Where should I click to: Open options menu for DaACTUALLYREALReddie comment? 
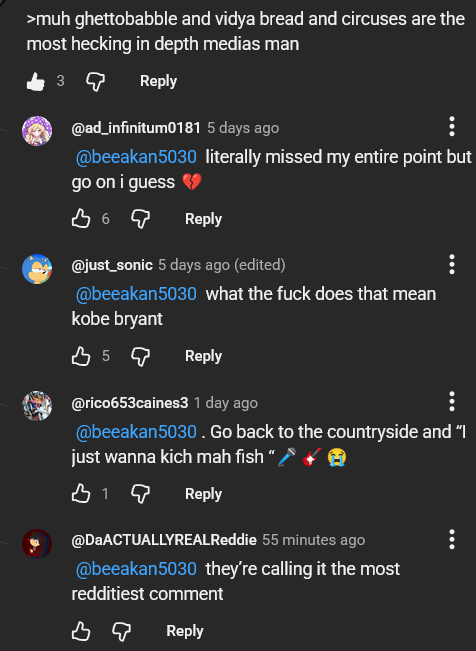[x=452, y=539]
